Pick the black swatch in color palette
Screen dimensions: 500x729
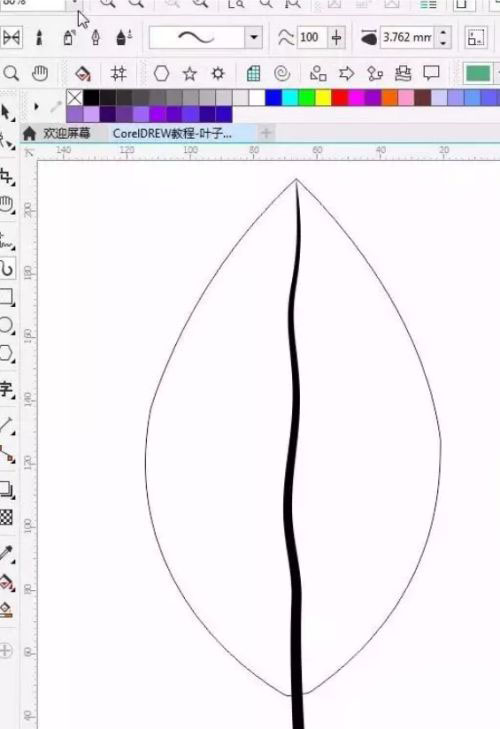click(91, 98)
